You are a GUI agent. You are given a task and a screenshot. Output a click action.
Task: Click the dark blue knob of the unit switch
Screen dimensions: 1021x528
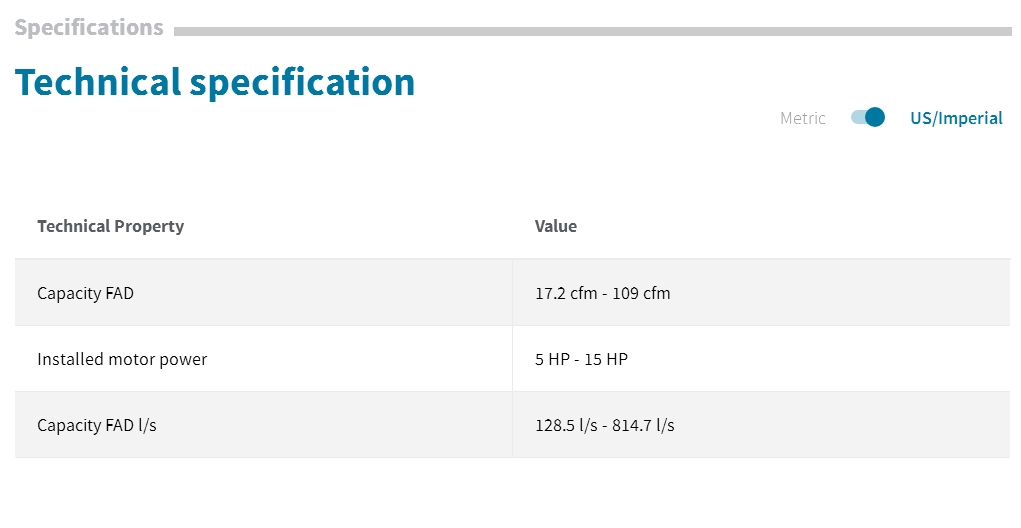click(x=875, y=117)
